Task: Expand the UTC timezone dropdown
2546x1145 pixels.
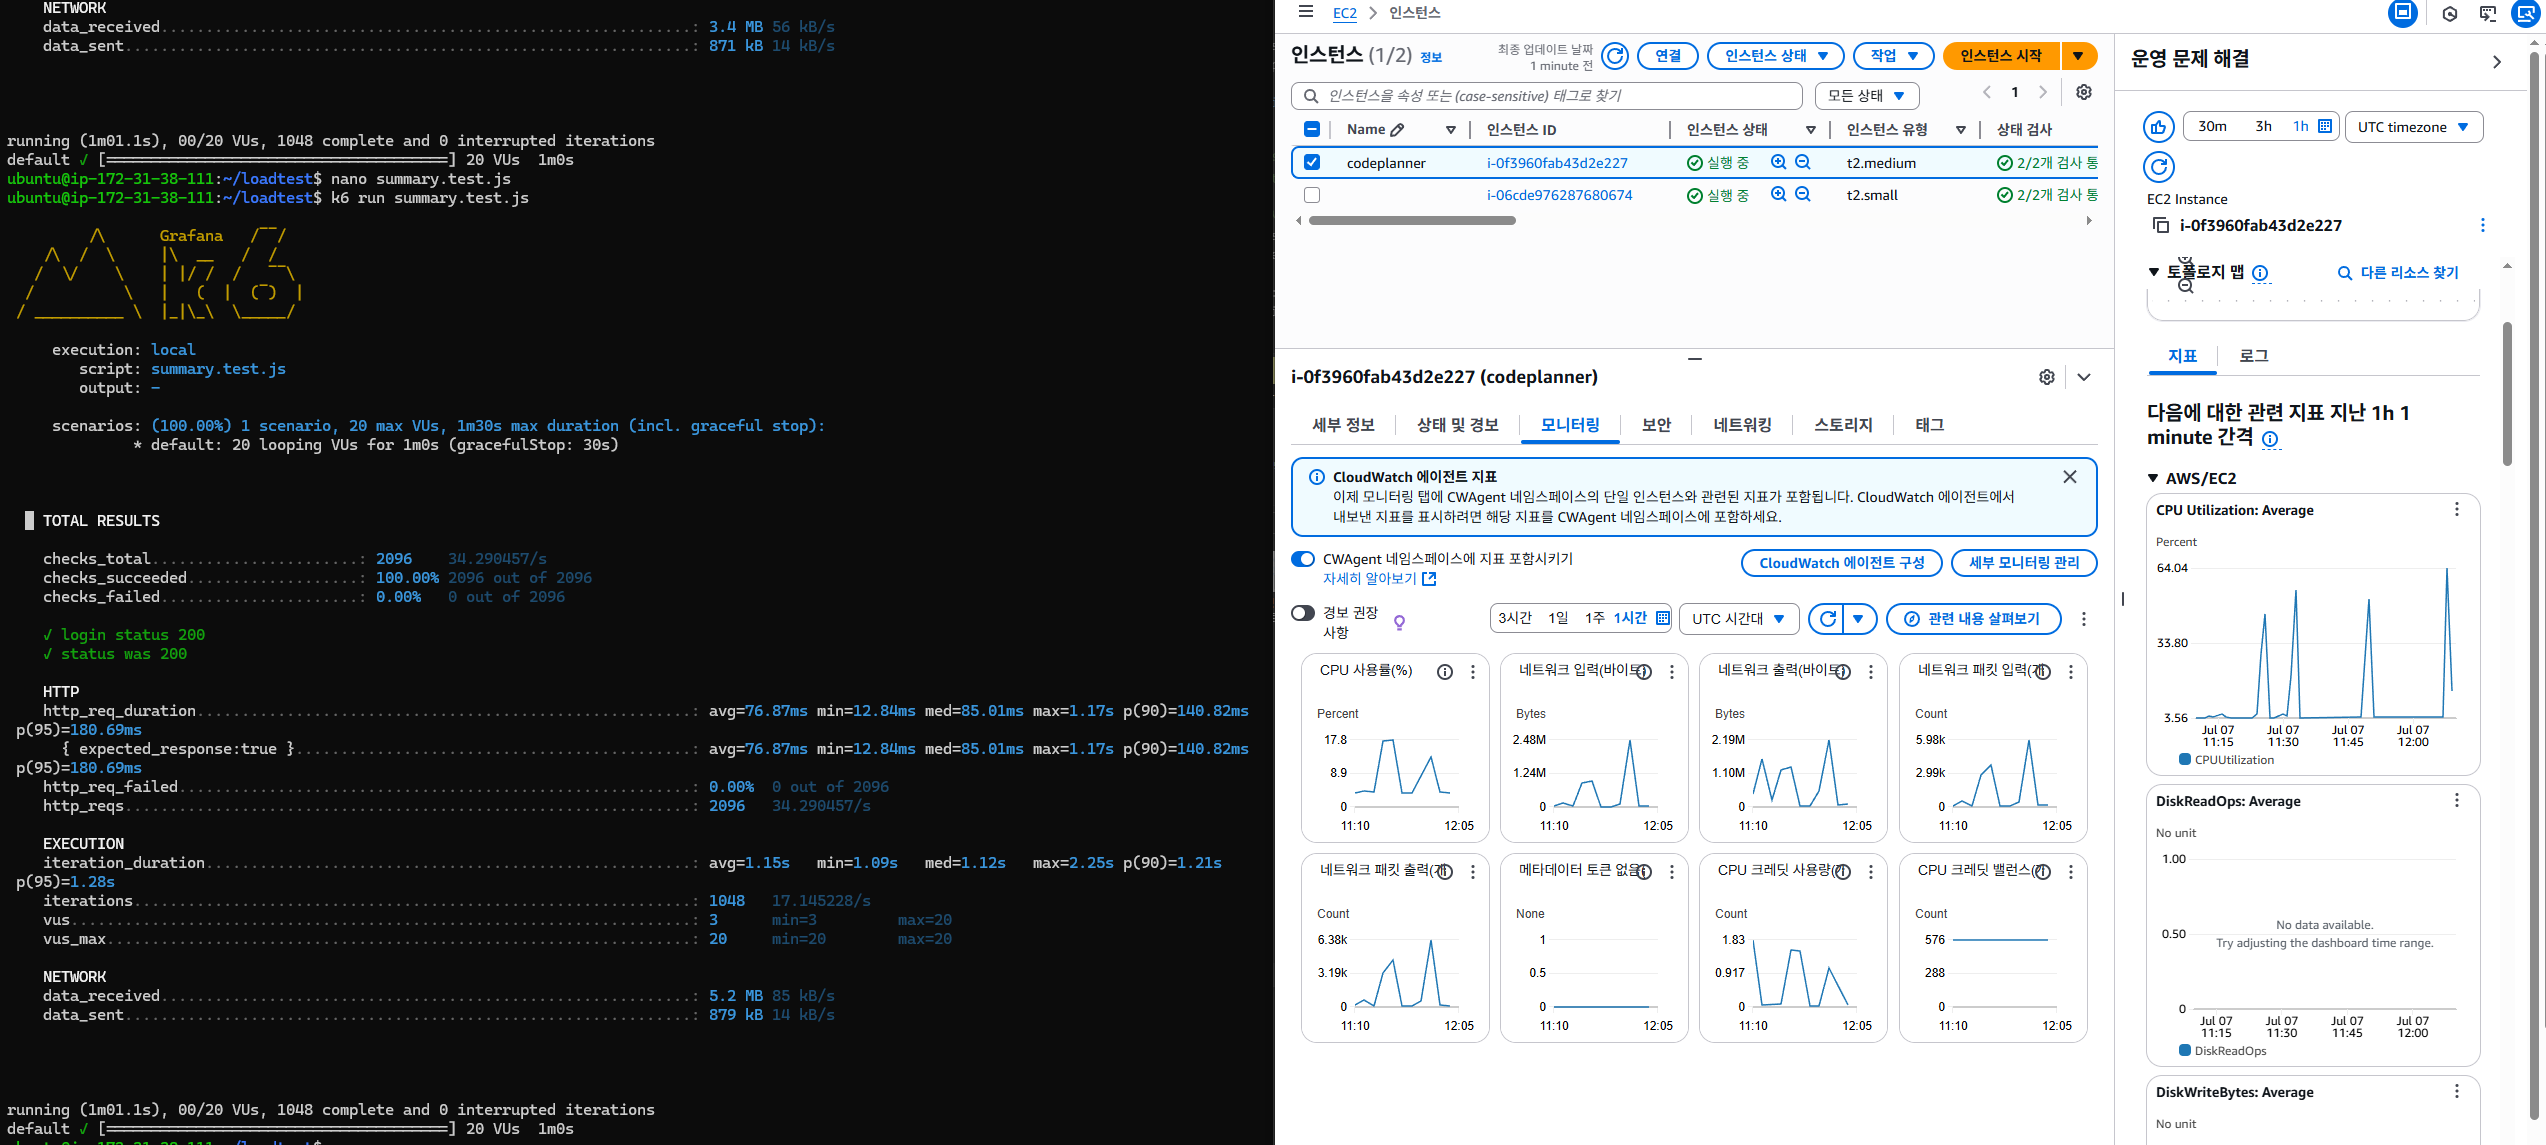Action: tap(2412, 127)
